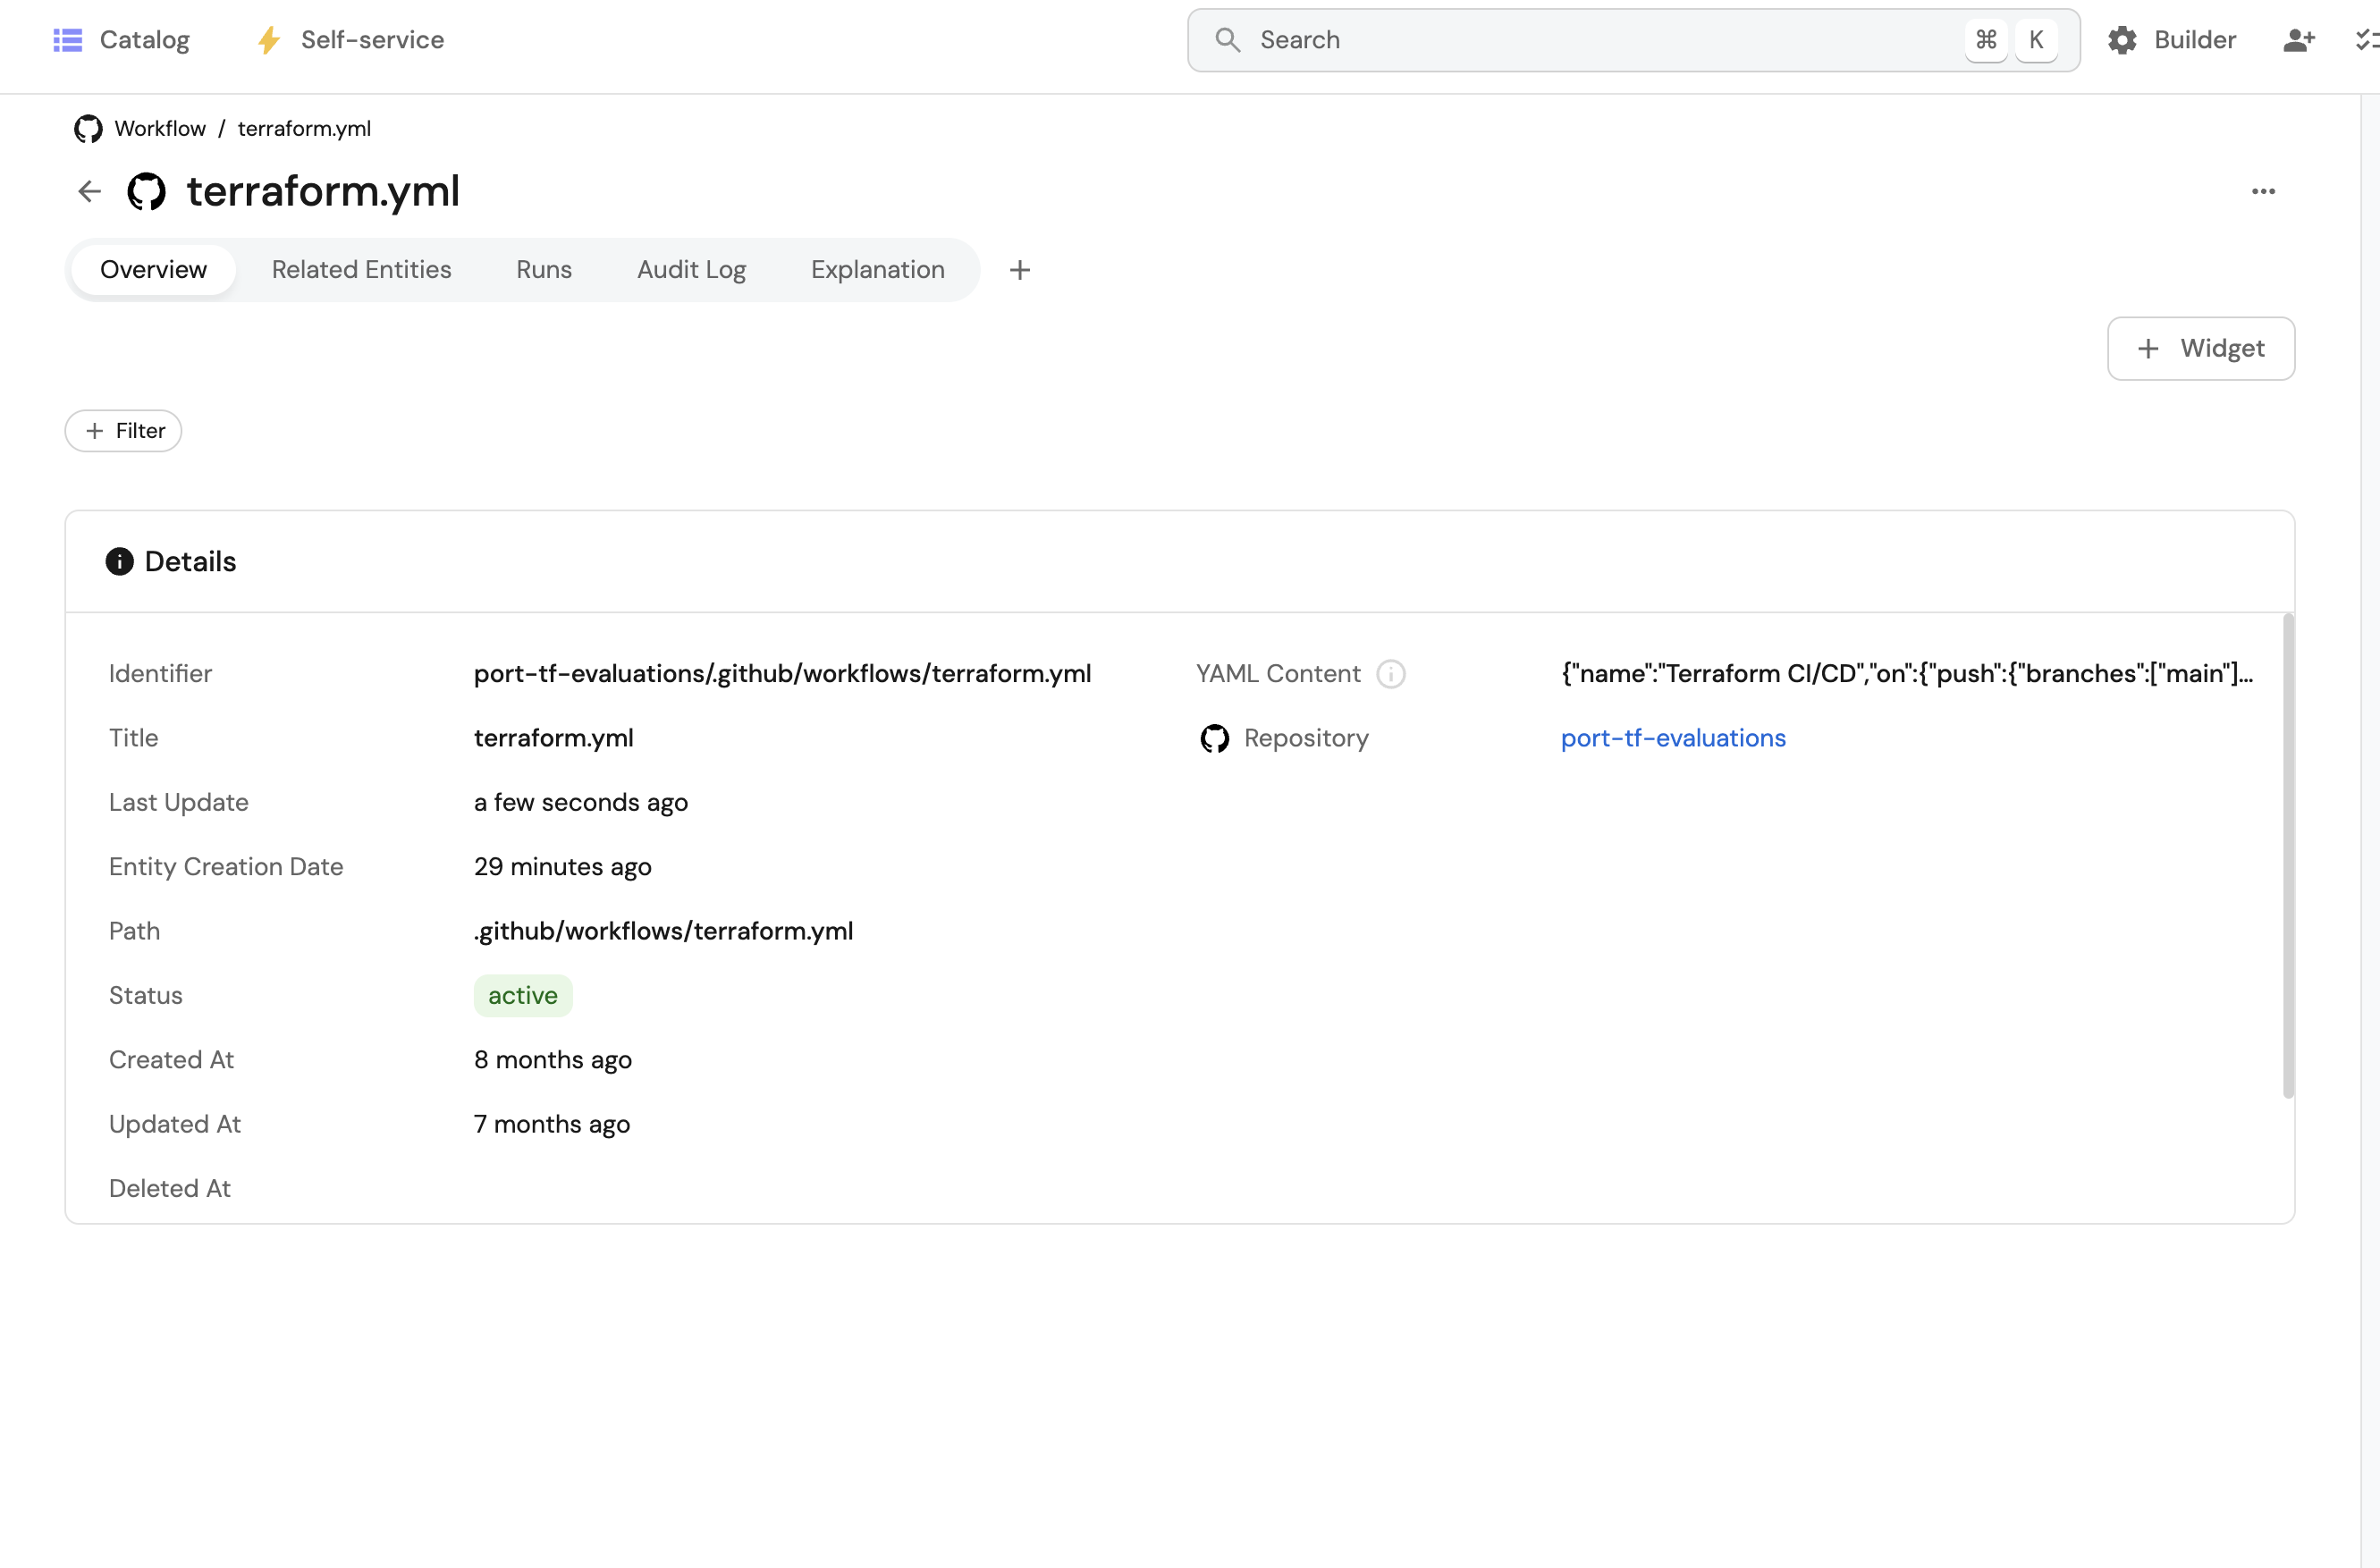This screenshot has height=1568, width=2380.
Task: Open the Catalog menu
Action: (x=121, y=40)
